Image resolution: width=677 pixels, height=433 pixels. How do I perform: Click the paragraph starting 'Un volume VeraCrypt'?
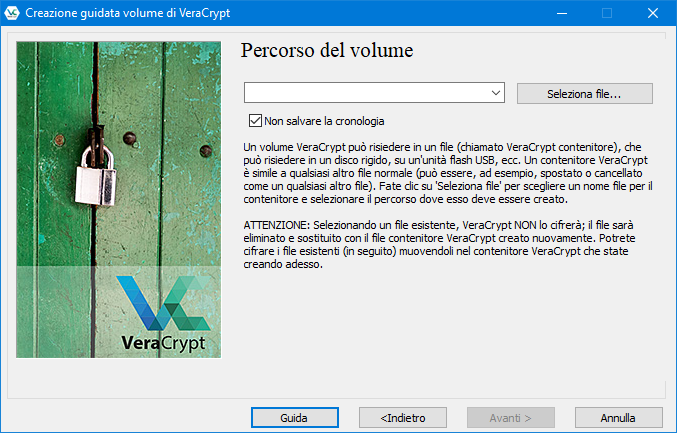[448, 173]
